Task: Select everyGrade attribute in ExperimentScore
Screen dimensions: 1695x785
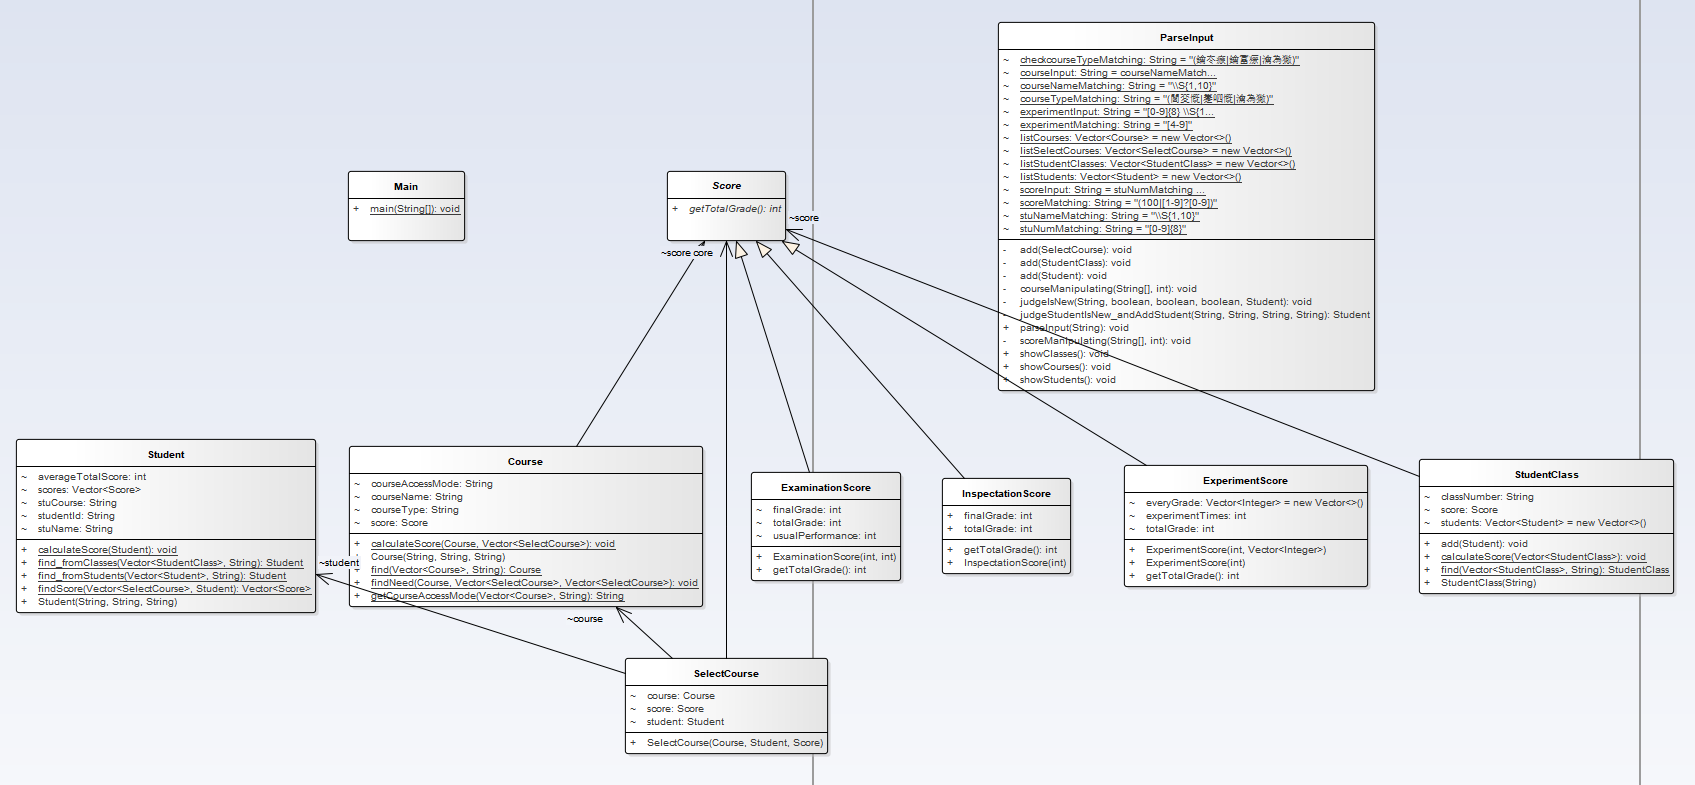Action: [1254, 502]
